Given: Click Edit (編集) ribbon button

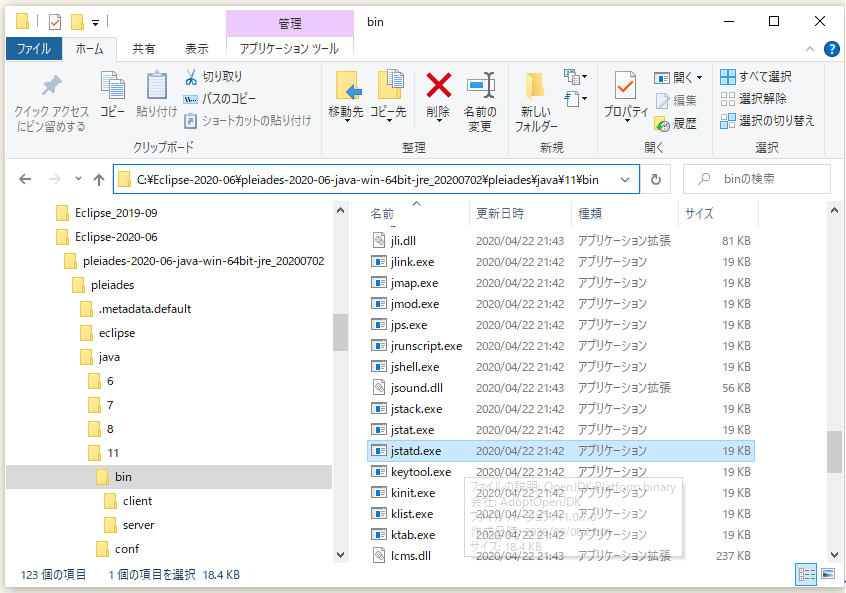Looking at the screenshot, I should [676, 100].
